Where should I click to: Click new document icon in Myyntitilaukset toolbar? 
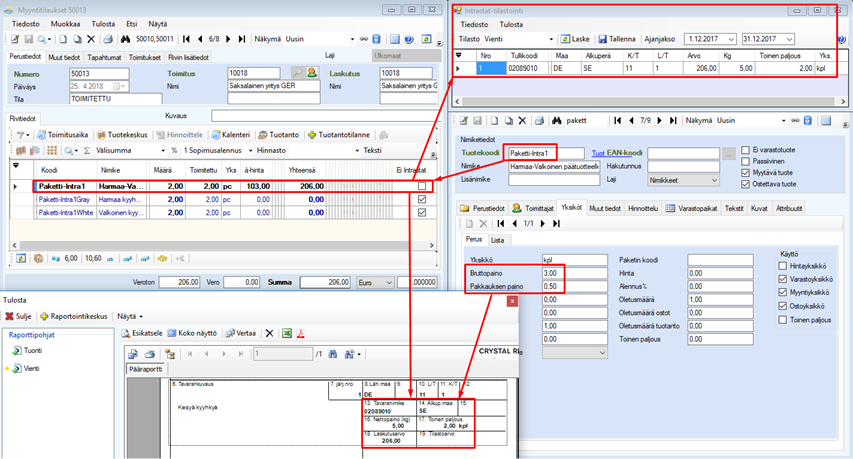pos(64,39)
